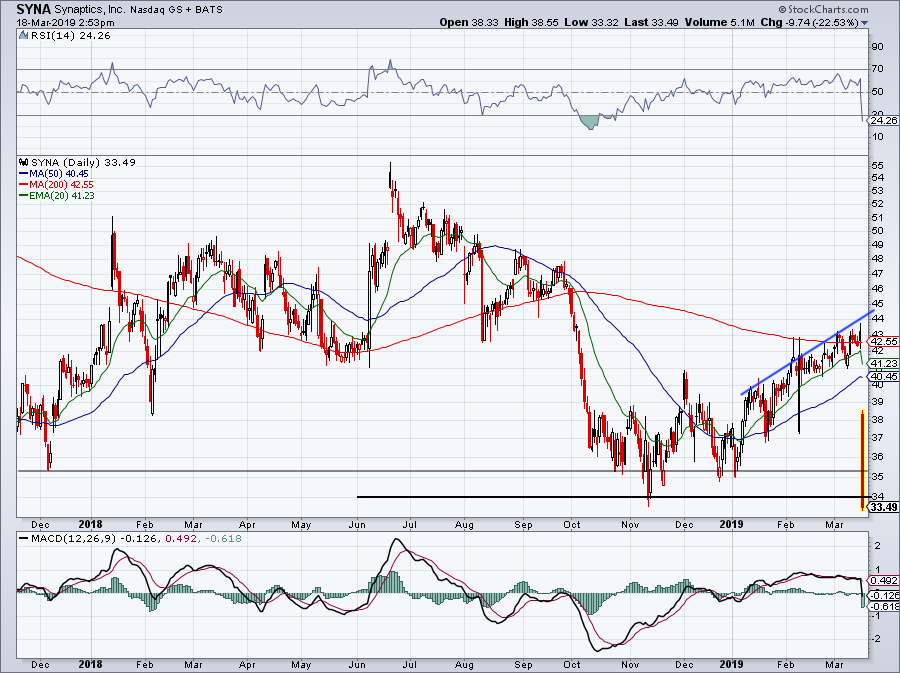Click the SYNA ticker symbol in the header
The image size is (900, 673).
coord(33,9)
